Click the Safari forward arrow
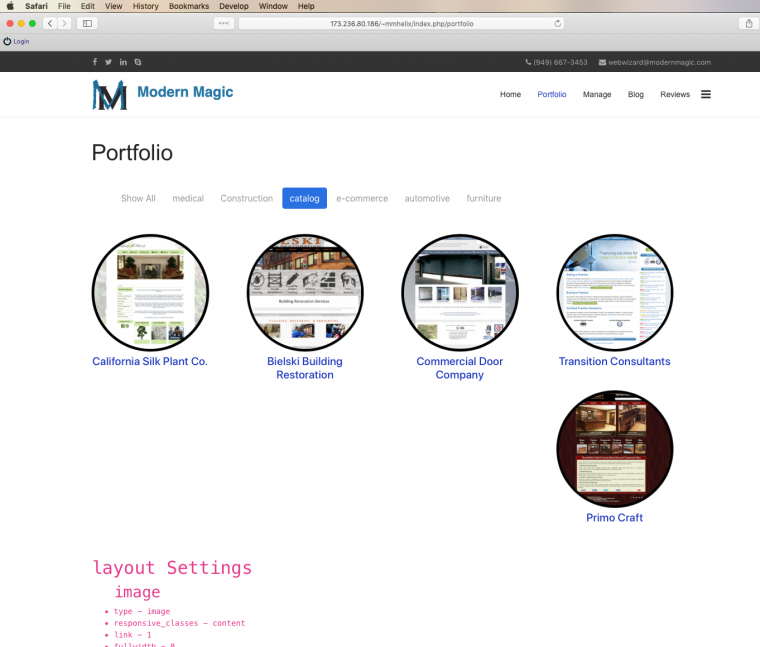Viewport: 760px width, 647px height. point(64,23)
